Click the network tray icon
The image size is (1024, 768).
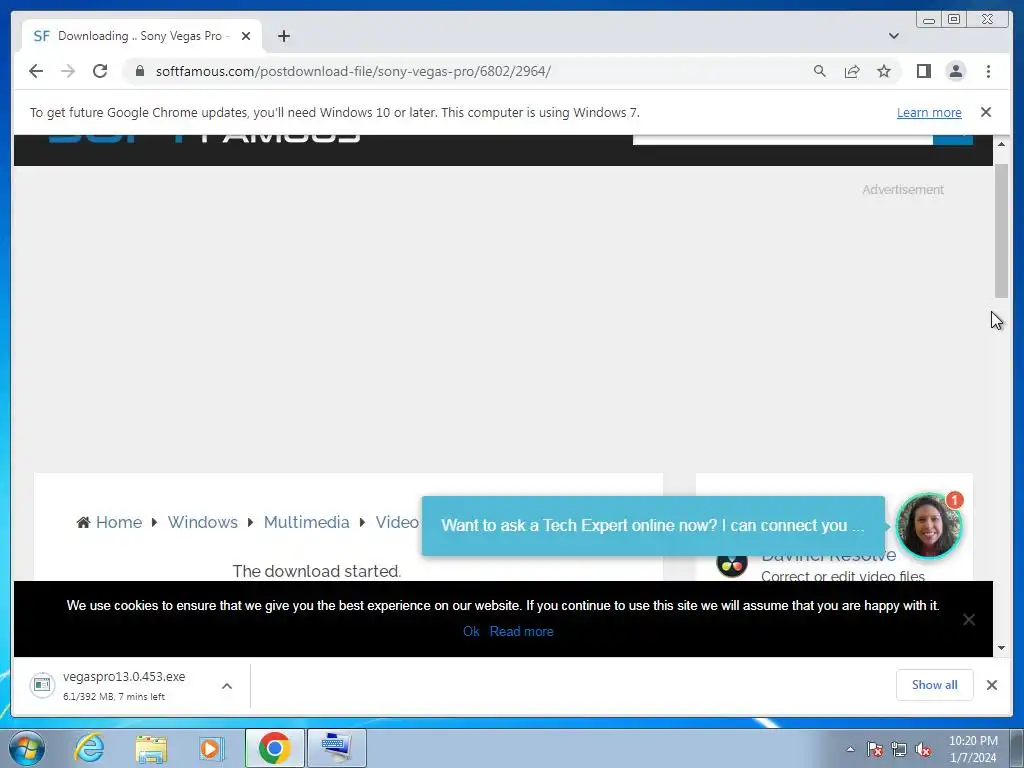click(x=899, y=749)
